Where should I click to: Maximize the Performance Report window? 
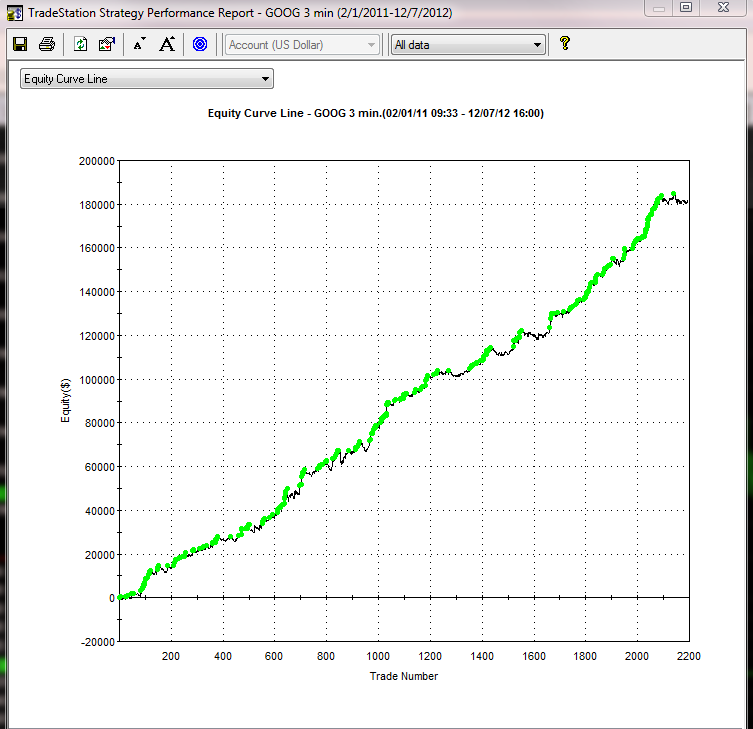[686, 8]
